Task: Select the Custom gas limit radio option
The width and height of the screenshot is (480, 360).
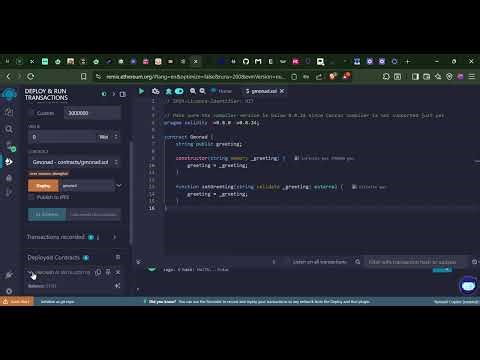Action: click(x=31, y=113)
